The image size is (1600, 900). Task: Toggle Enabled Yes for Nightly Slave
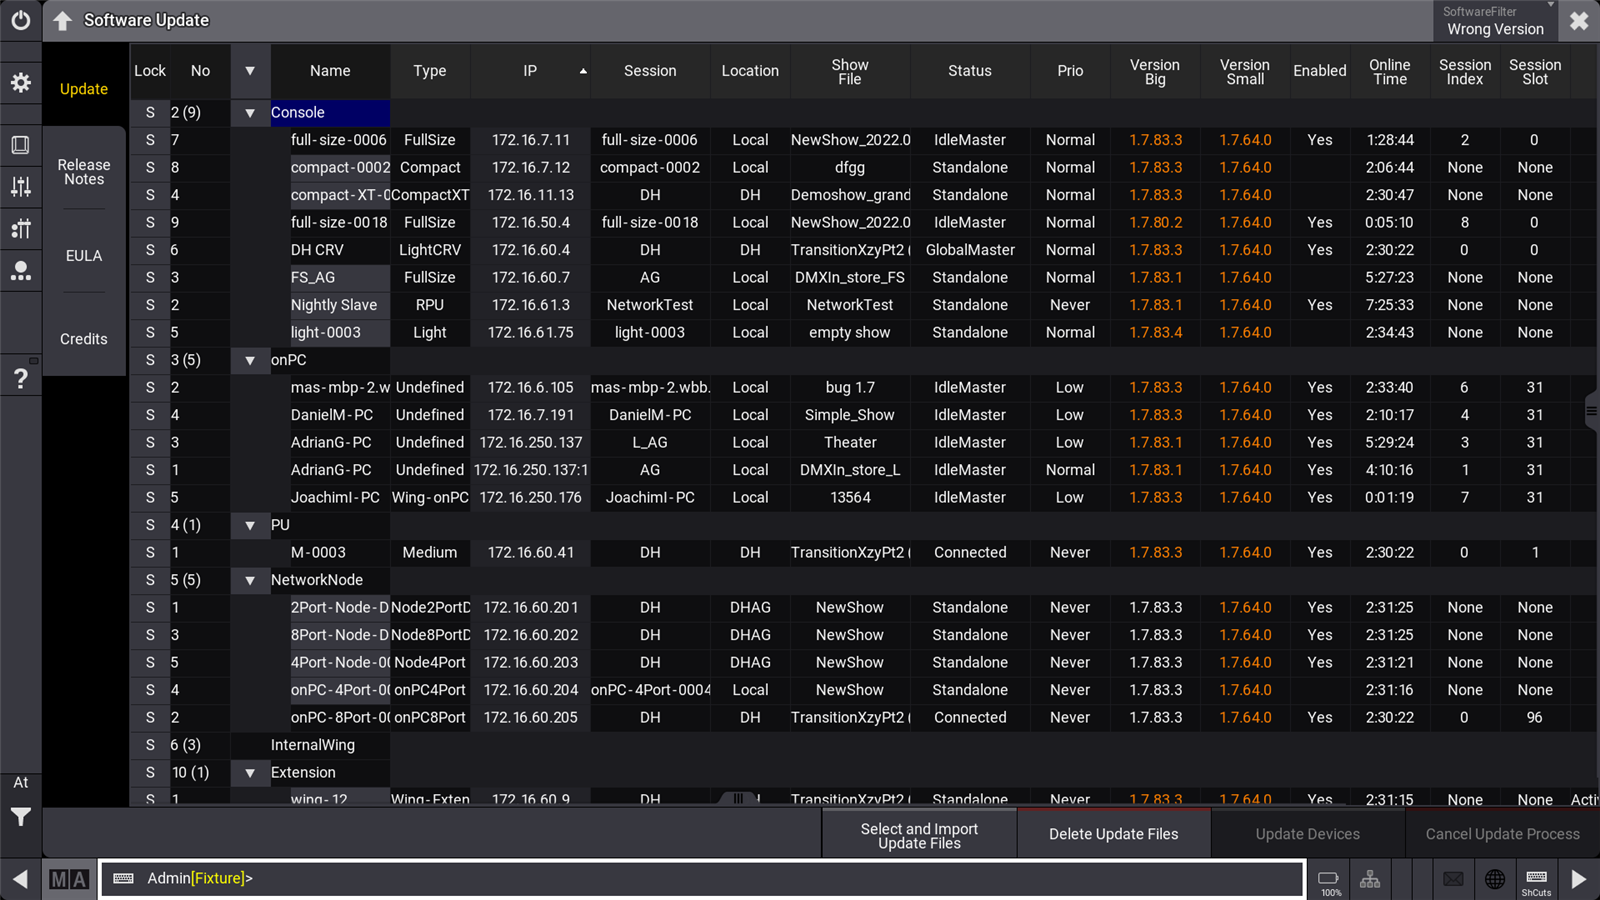pos(1320,305)
